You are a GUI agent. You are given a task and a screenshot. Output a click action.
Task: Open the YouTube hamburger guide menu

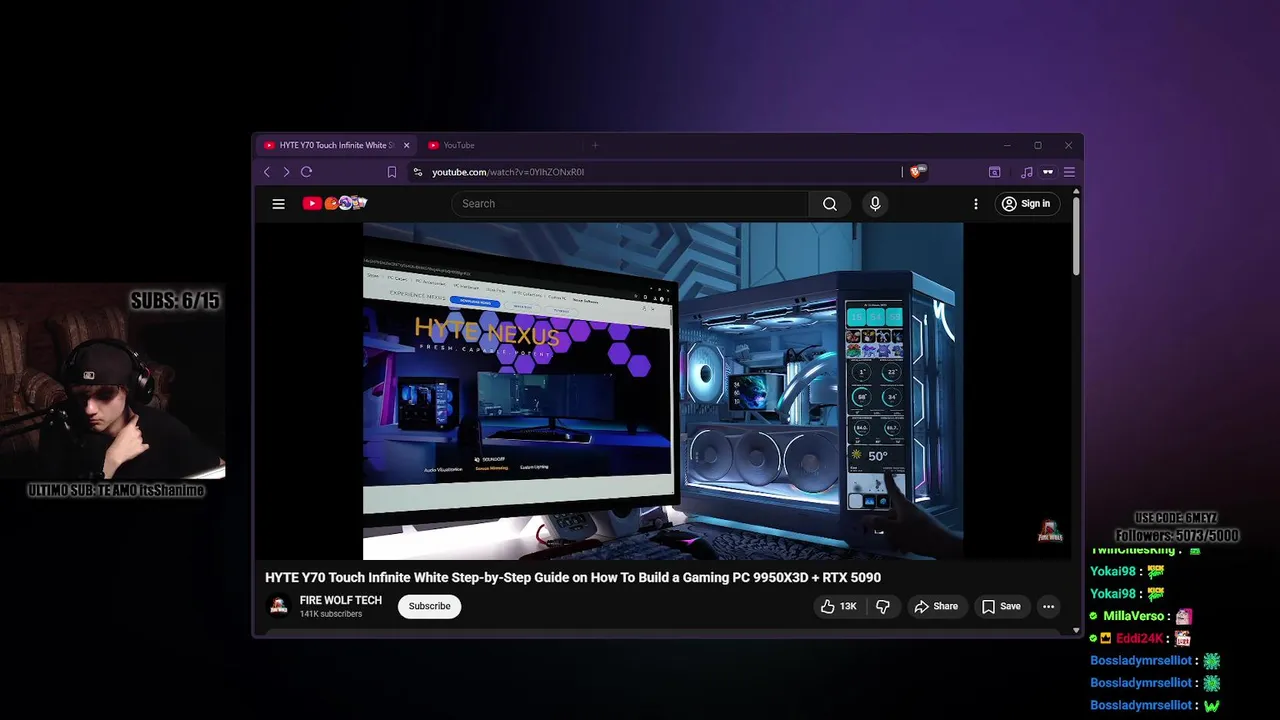pyautogui.click(x=278, y=204)
